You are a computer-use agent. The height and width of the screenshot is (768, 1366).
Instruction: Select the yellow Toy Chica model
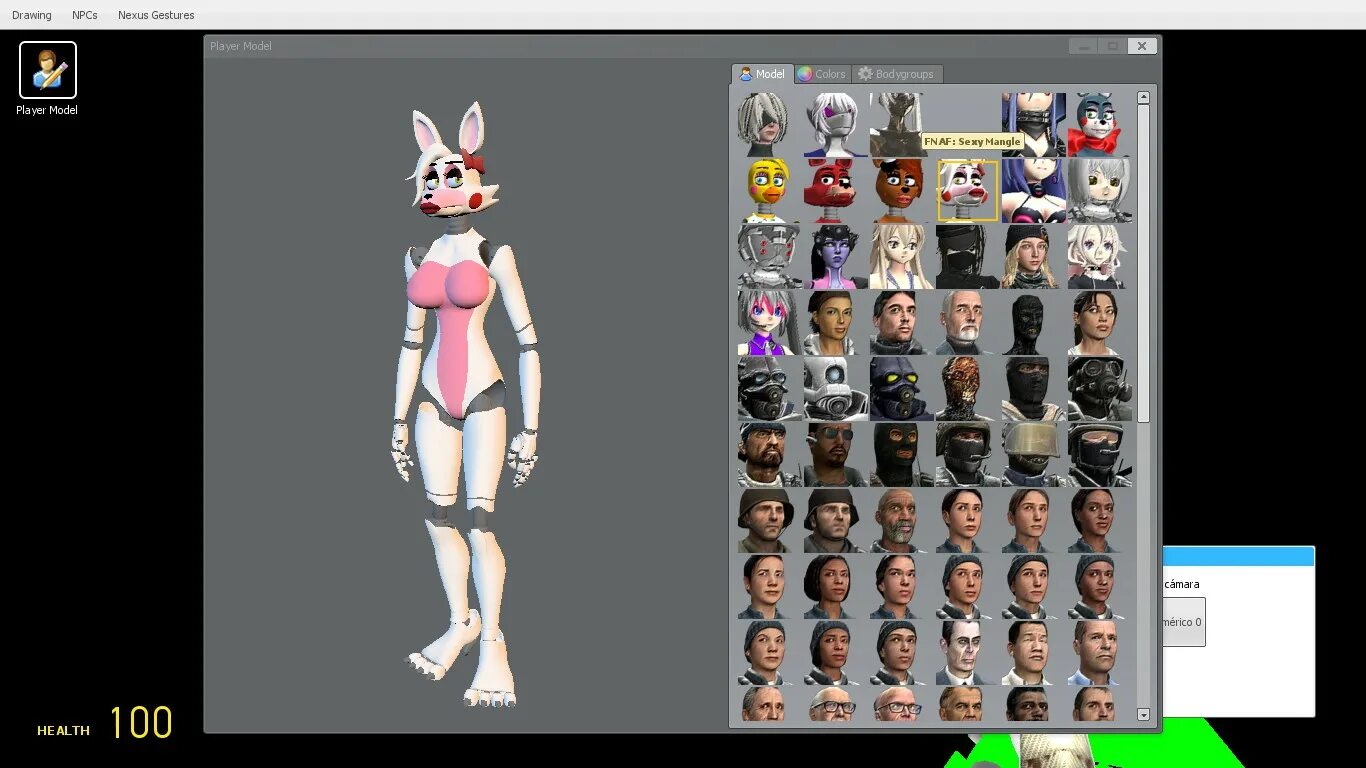pyautogui.click(x=769, y=190)
